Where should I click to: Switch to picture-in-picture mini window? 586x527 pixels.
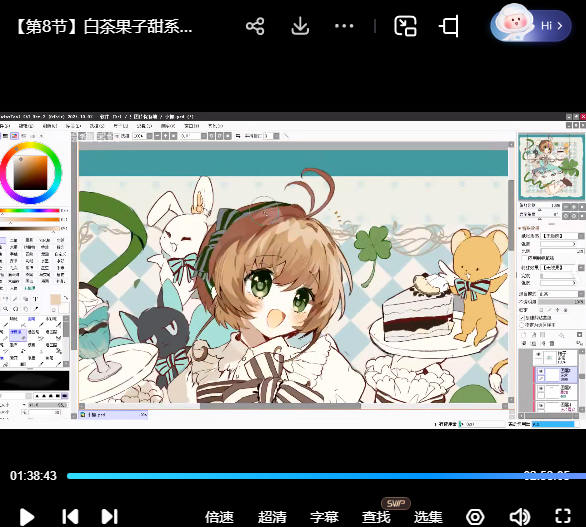coord(405,26)
